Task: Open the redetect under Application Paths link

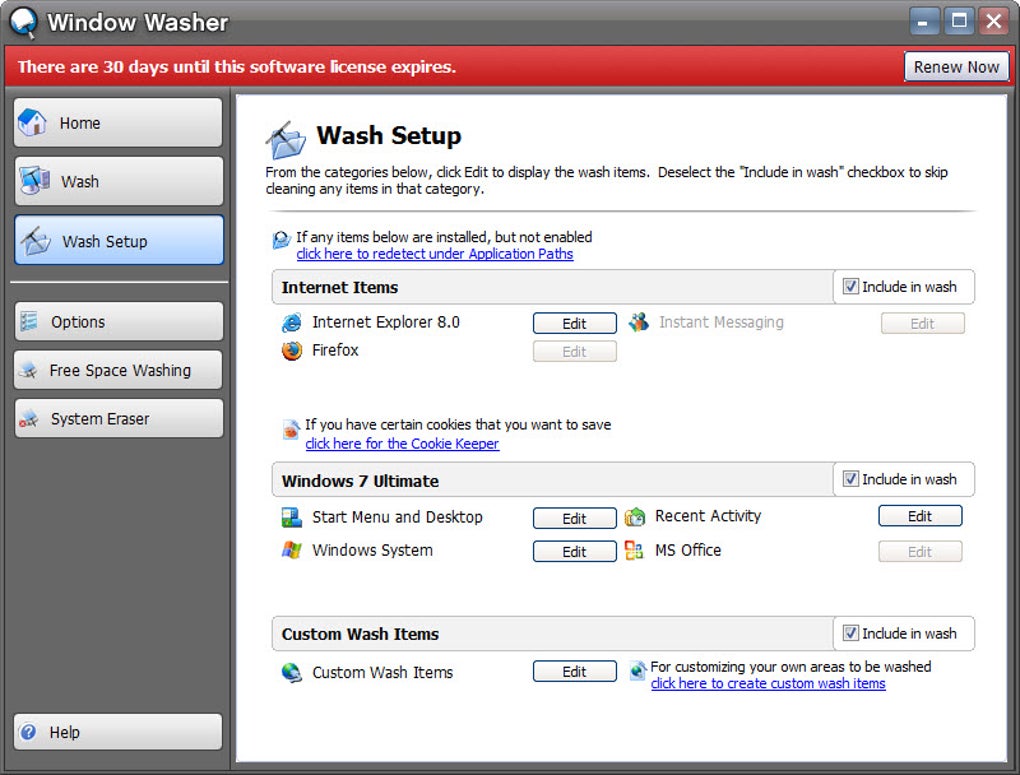Action: (435, 254)
